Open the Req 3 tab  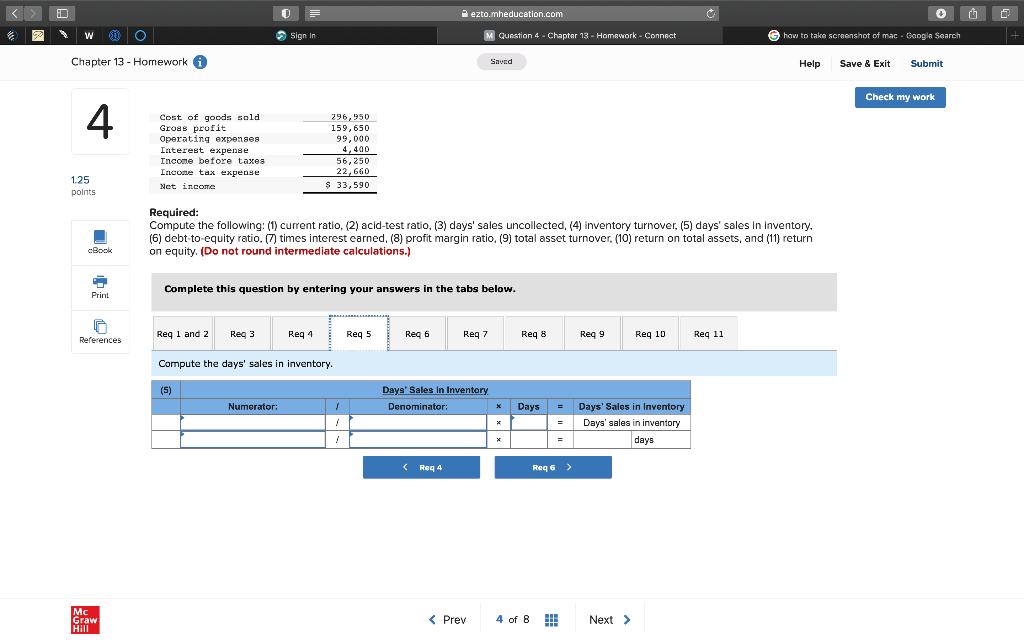click(x=242, y=334)
